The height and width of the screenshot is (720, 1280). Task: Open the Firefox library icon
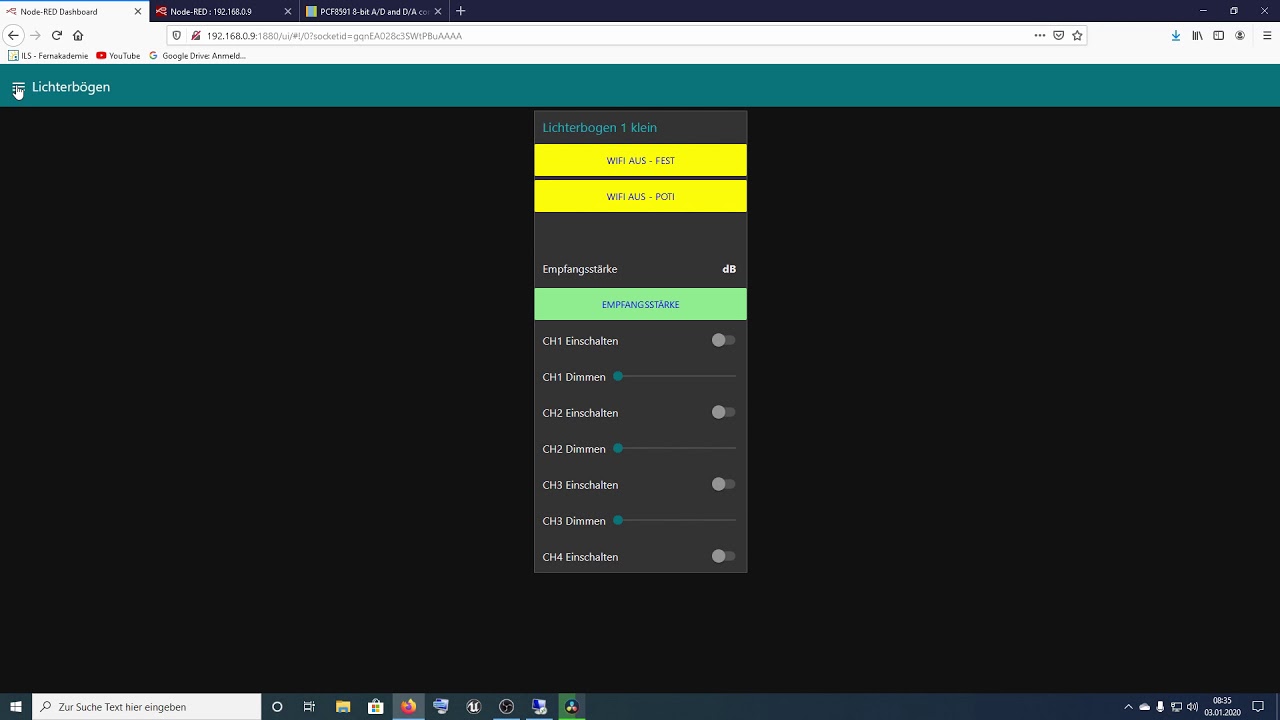pyautogui.click(x=1197, y=35)
